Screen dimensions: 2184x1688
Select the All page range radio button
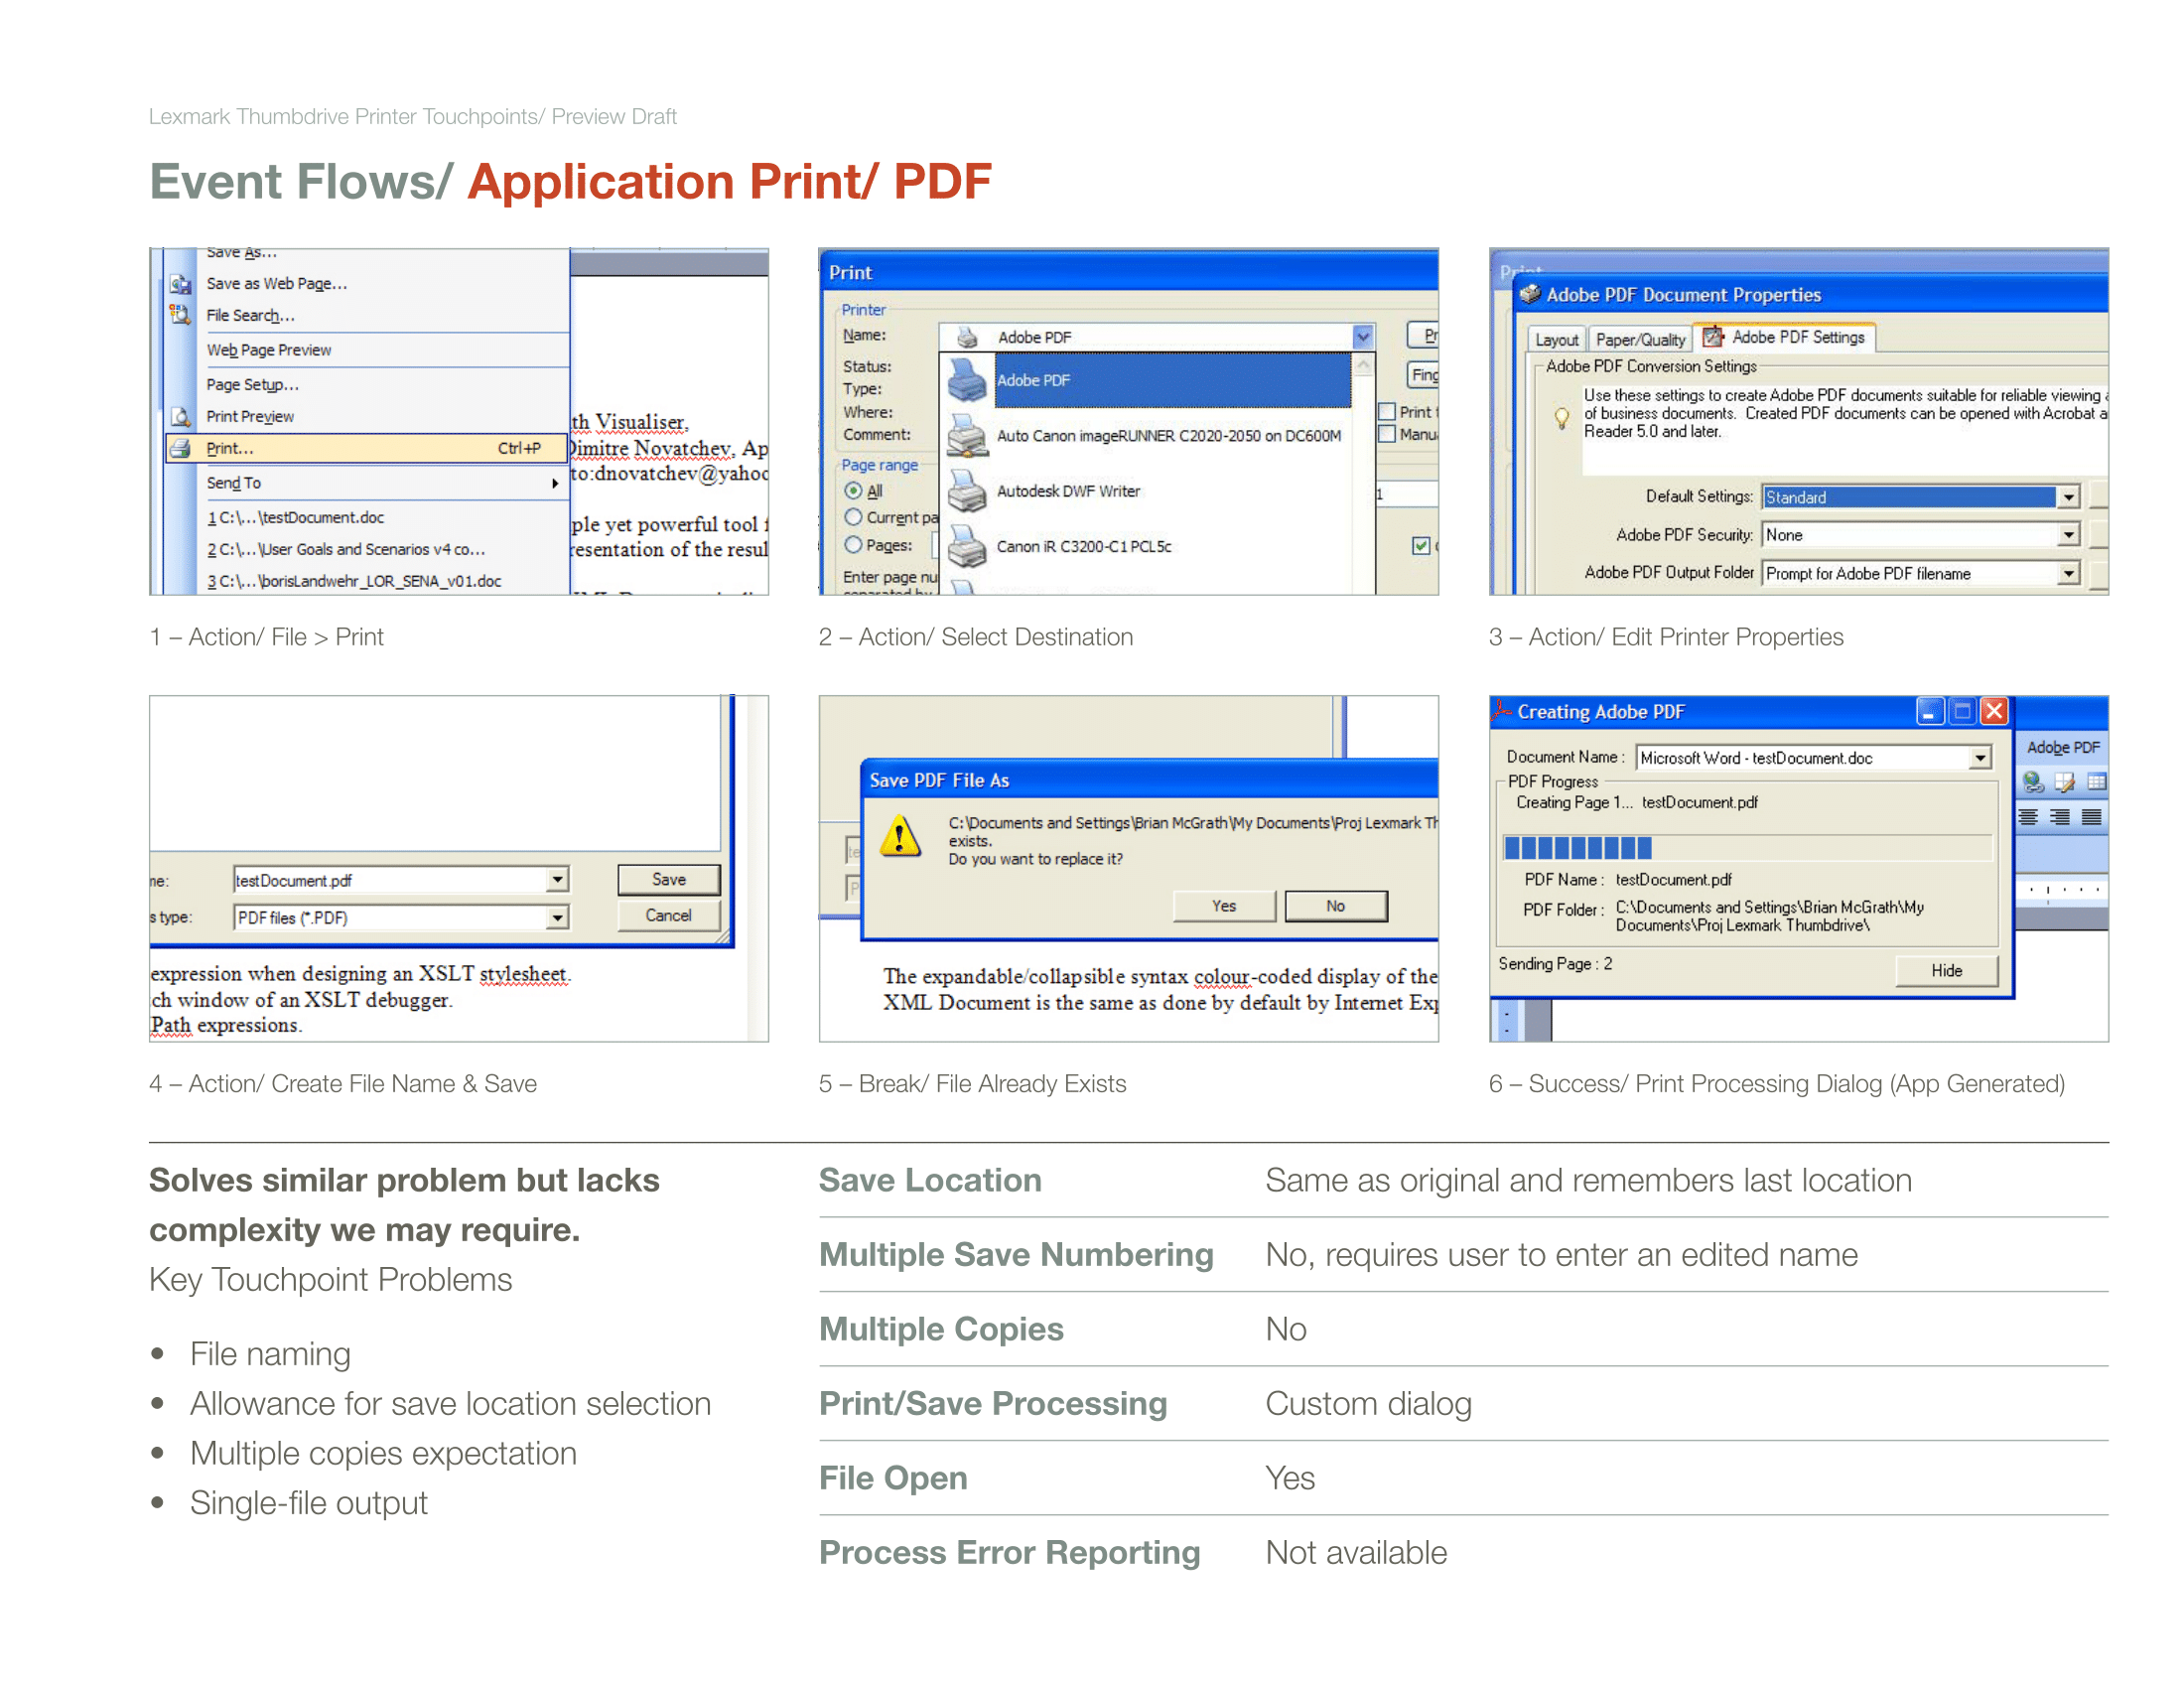point(853,491)
